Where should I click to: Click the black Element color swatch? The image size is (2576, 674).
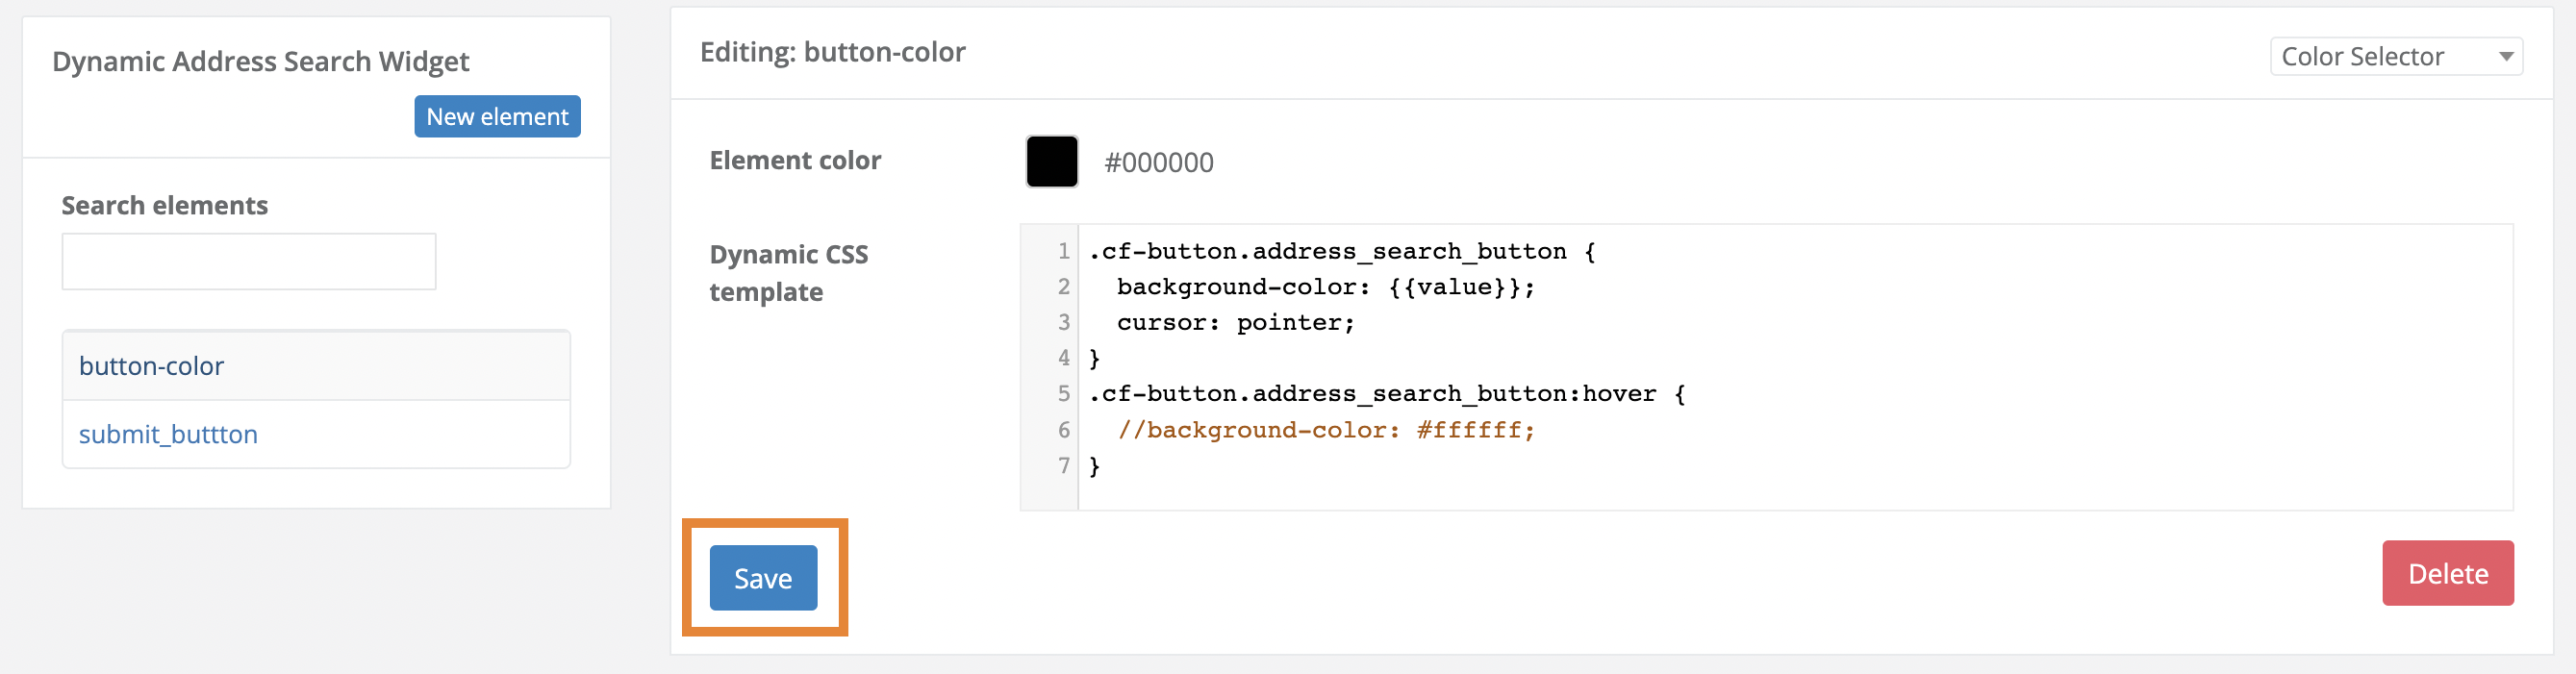1051,161
